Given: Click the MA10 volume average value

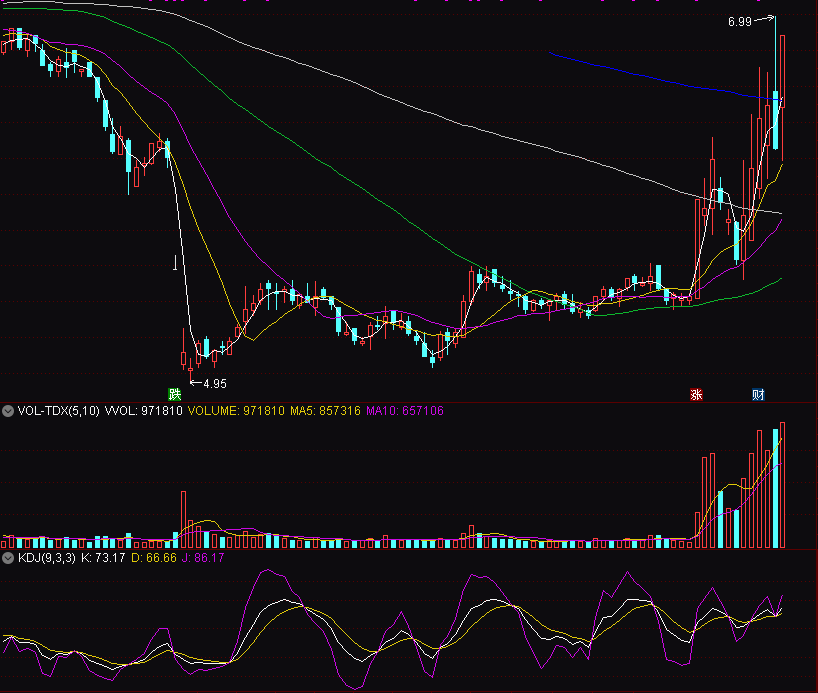Looking at the screenshot, I should [x=405, y=411].
